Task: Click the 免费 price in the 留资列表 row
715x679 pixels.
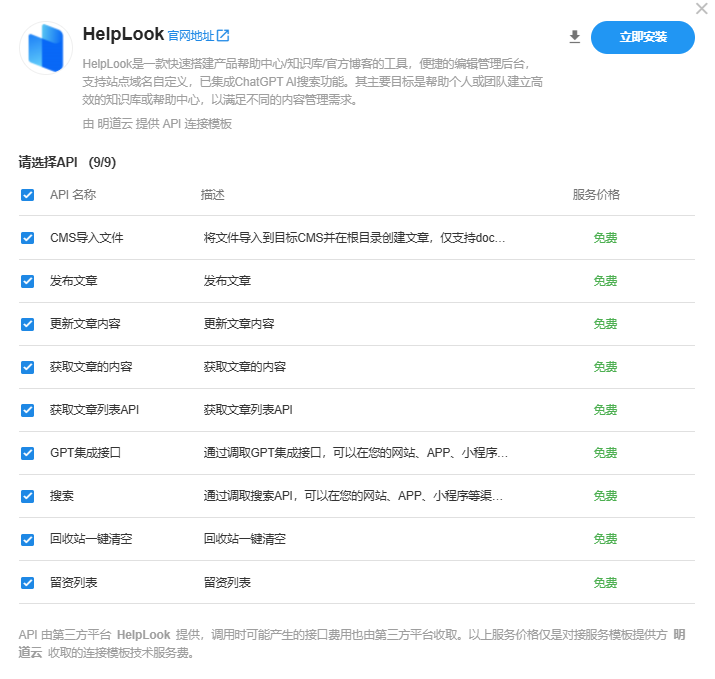Action: pyautogui.click(x=605, y=582)
